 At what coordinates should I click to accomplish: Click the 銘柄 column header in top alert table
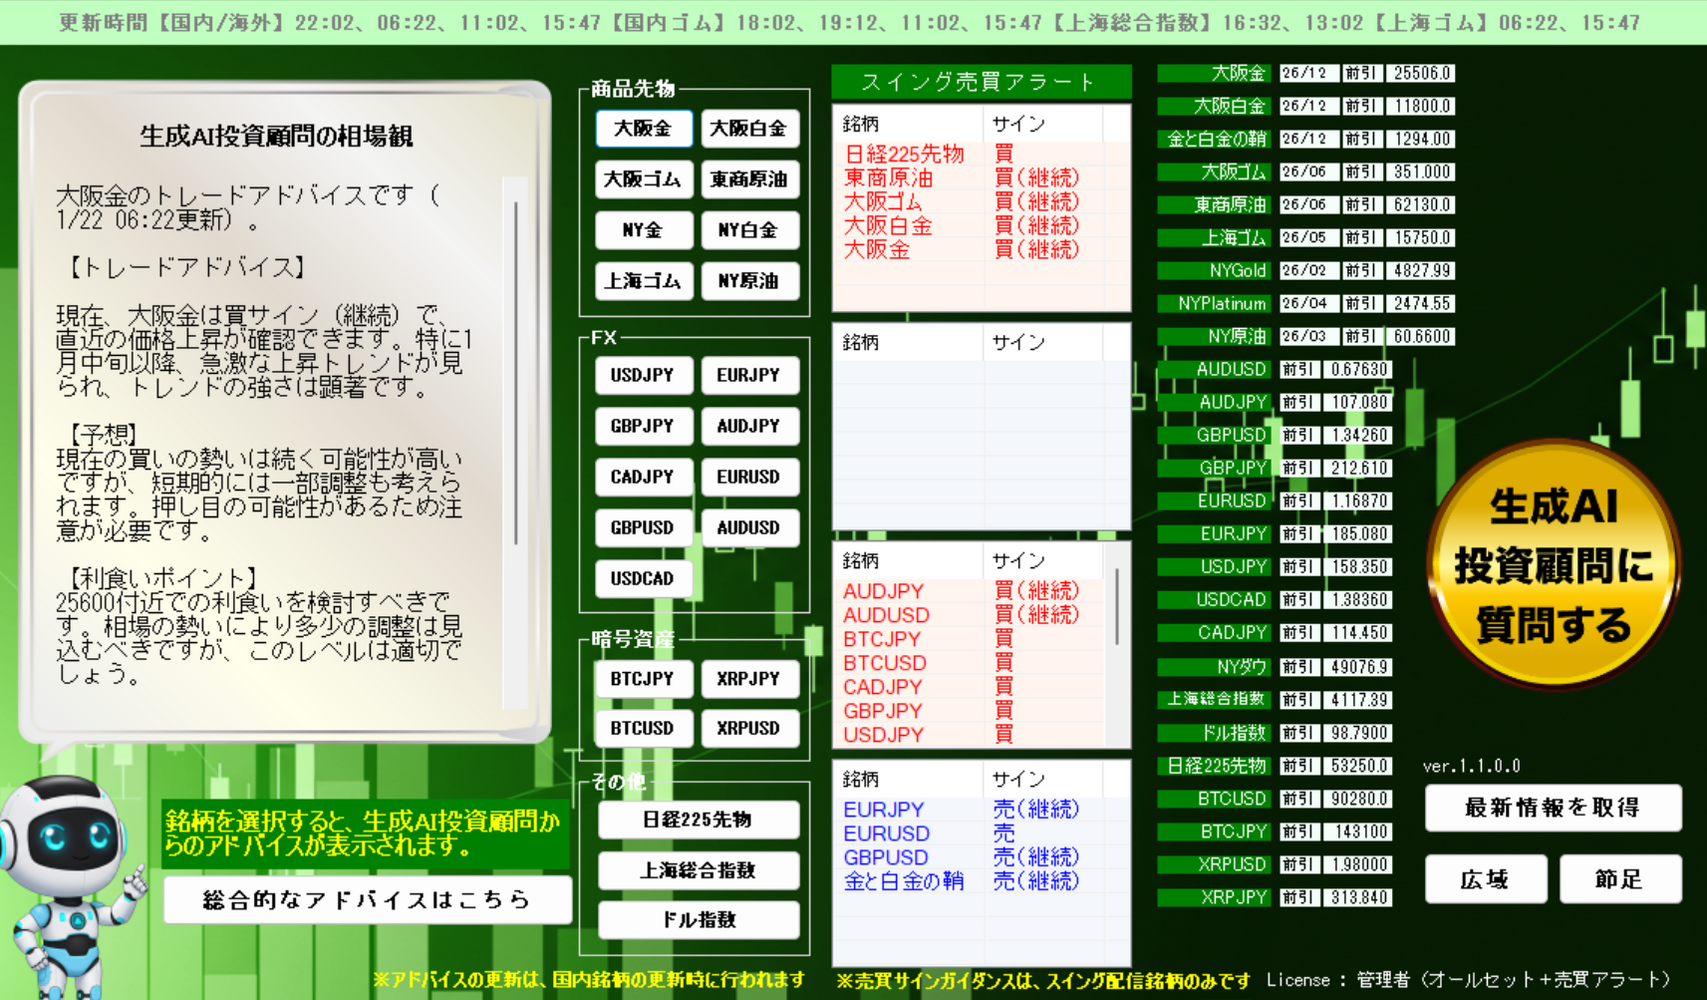point(908,124)
